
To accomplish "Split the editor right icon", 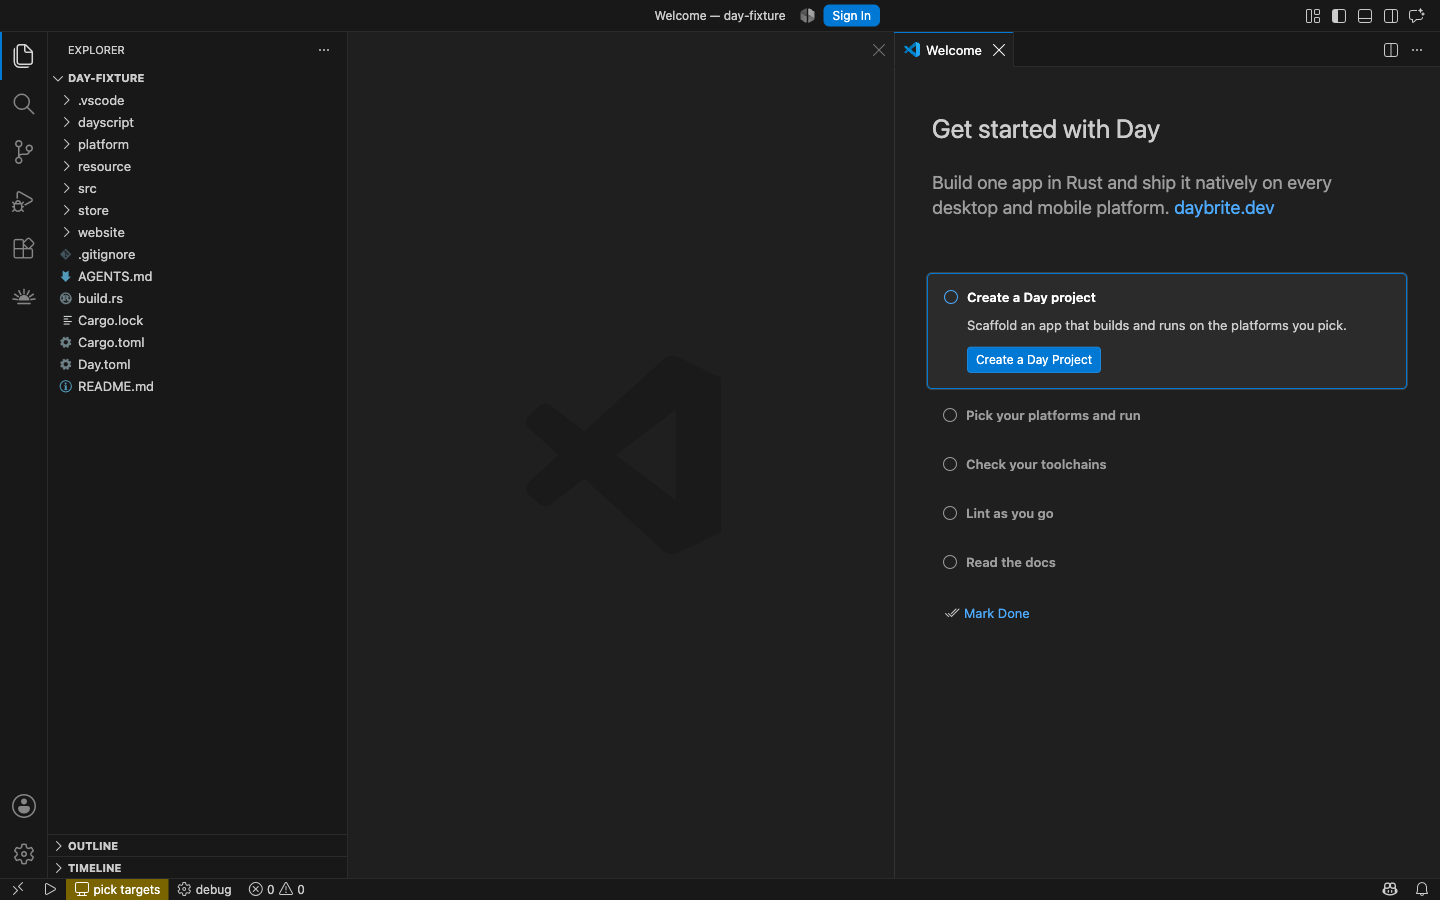I will pyautogui.click(x=1391, y=50).
